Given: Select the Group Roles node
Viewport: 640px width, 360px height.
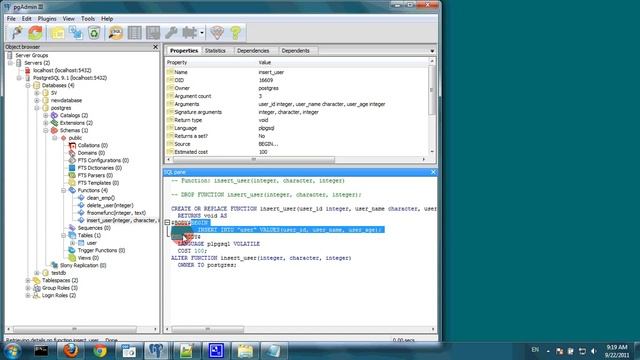Looking at the screenshot, I should [60, 288].
